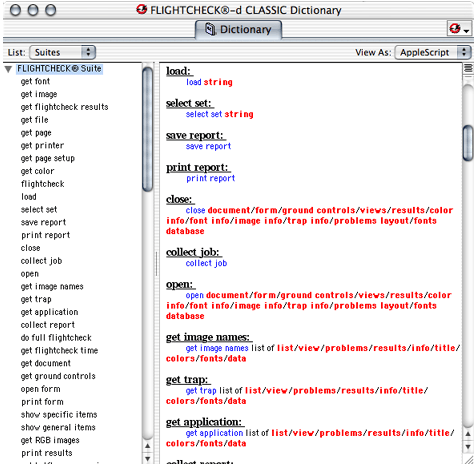Select 'get printer' in the suite list
This screenshot has height=464, width=474.
point(42,146)
